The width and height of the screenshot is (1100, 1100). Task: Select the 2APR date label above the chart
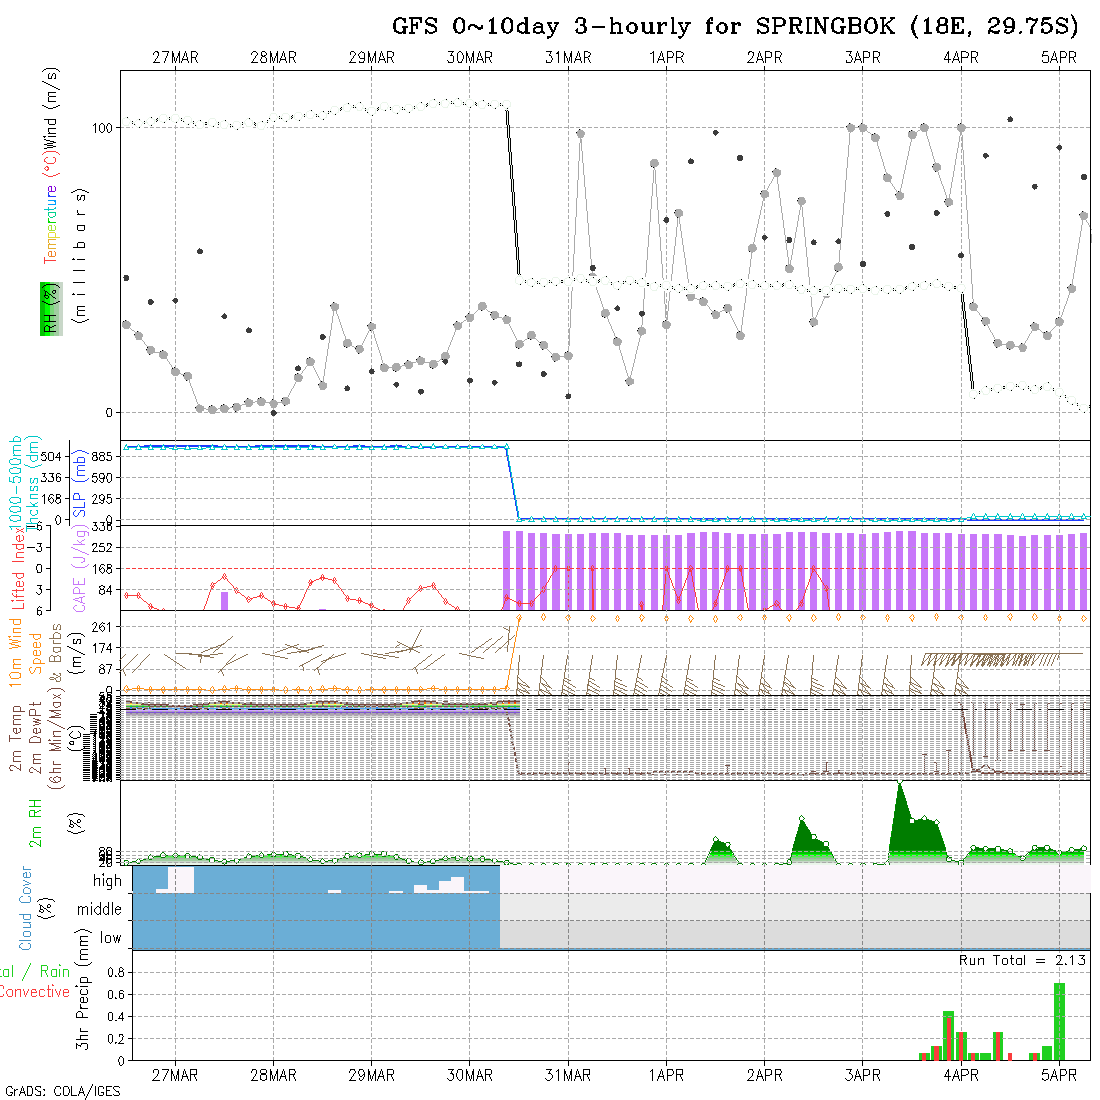coord(765,58)
